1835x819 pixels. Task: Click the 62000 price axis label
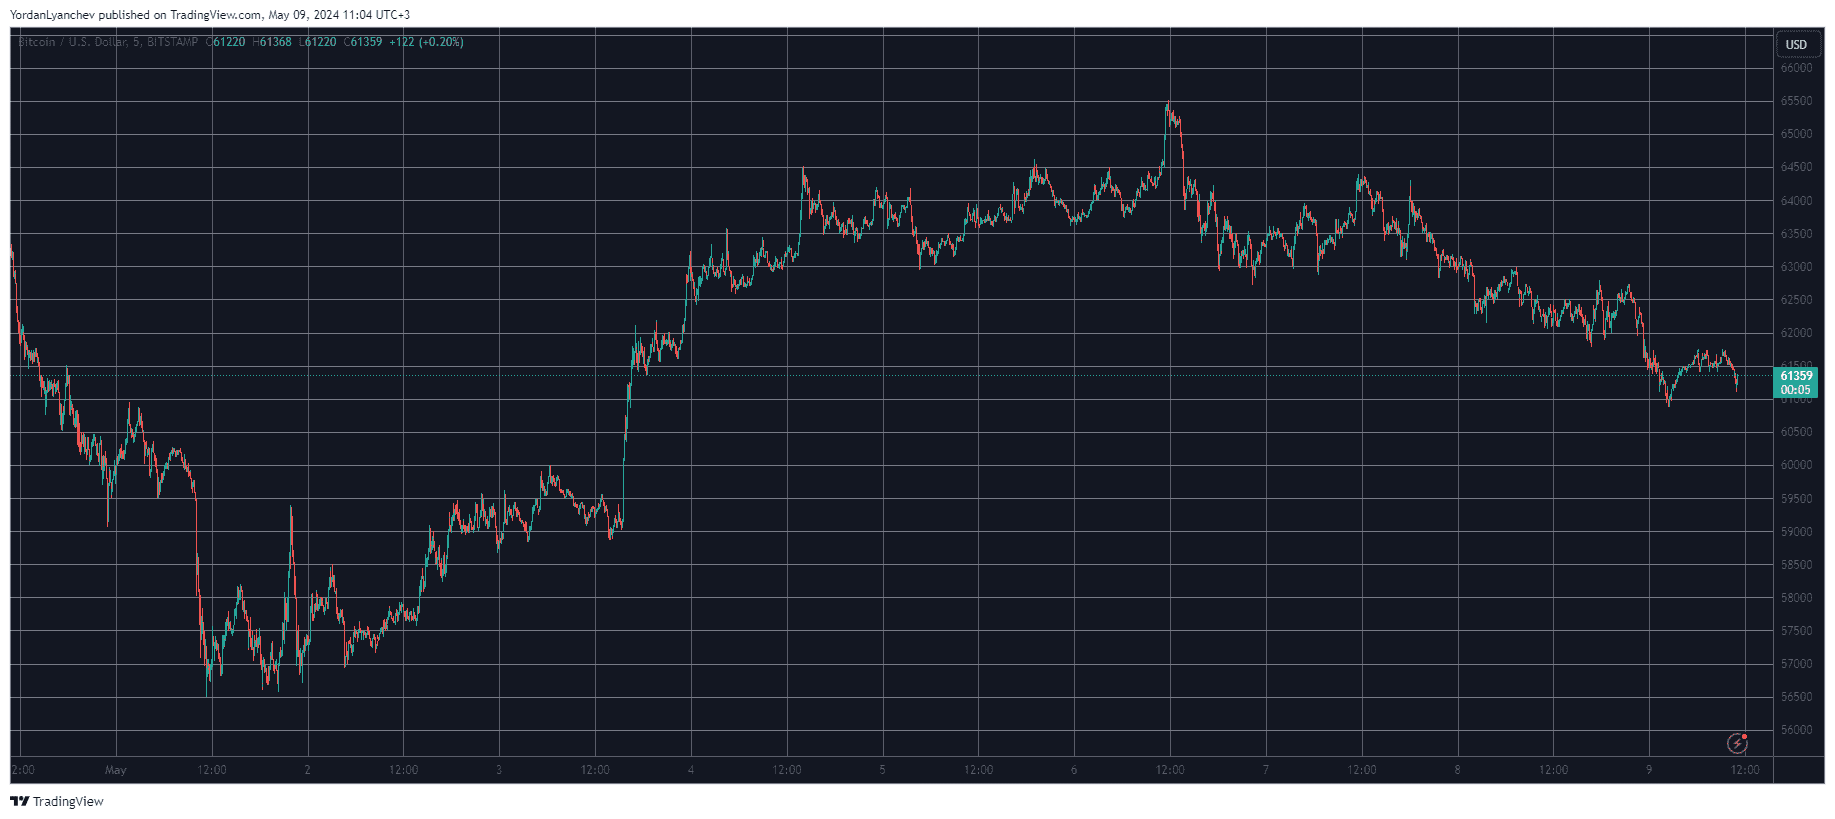tap(1796, 333)
